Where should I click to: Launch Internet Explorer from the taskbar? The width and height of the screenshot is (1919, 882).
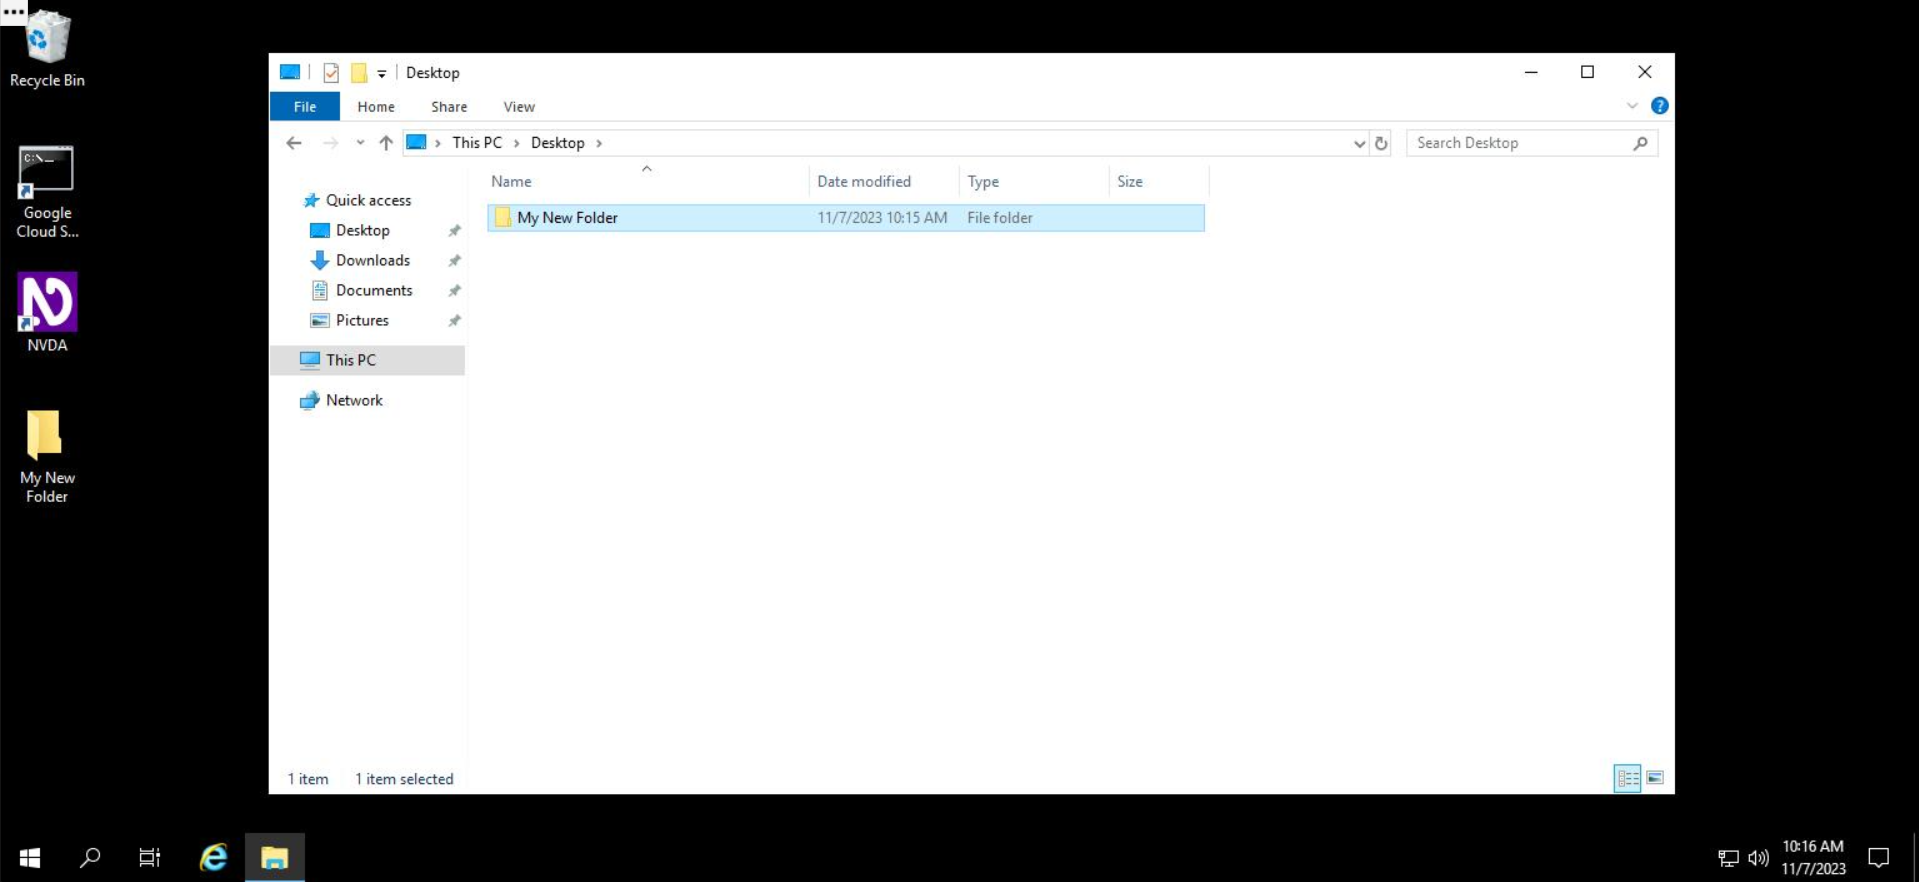click(213, 858)
